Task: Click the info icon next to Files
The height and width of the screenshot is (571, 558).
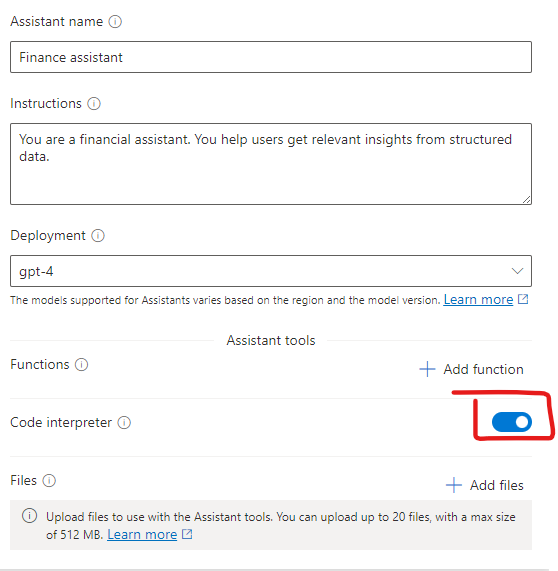Action: point(49,481)
